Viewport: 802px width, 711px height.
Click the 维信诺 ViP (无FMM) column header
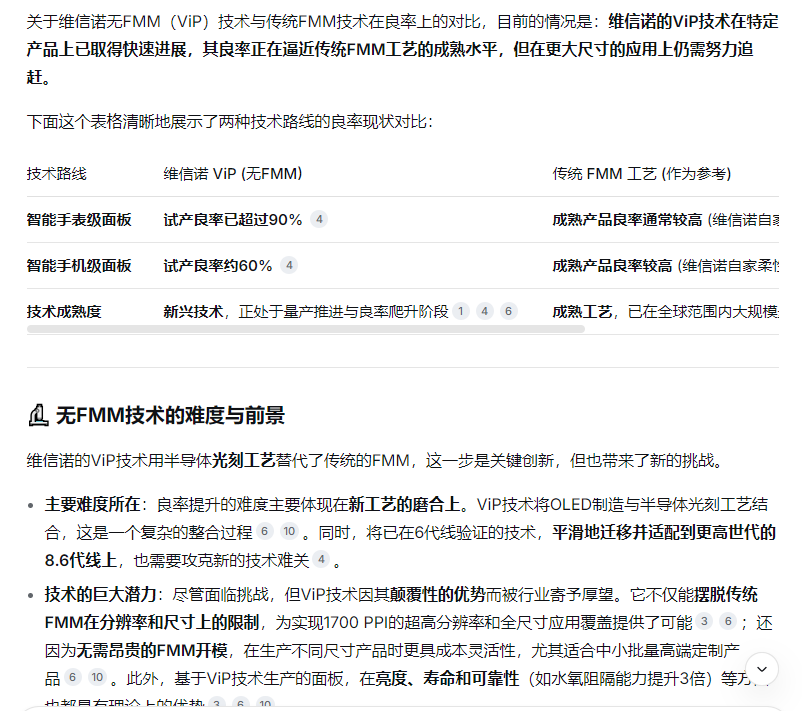coord(233,174)
